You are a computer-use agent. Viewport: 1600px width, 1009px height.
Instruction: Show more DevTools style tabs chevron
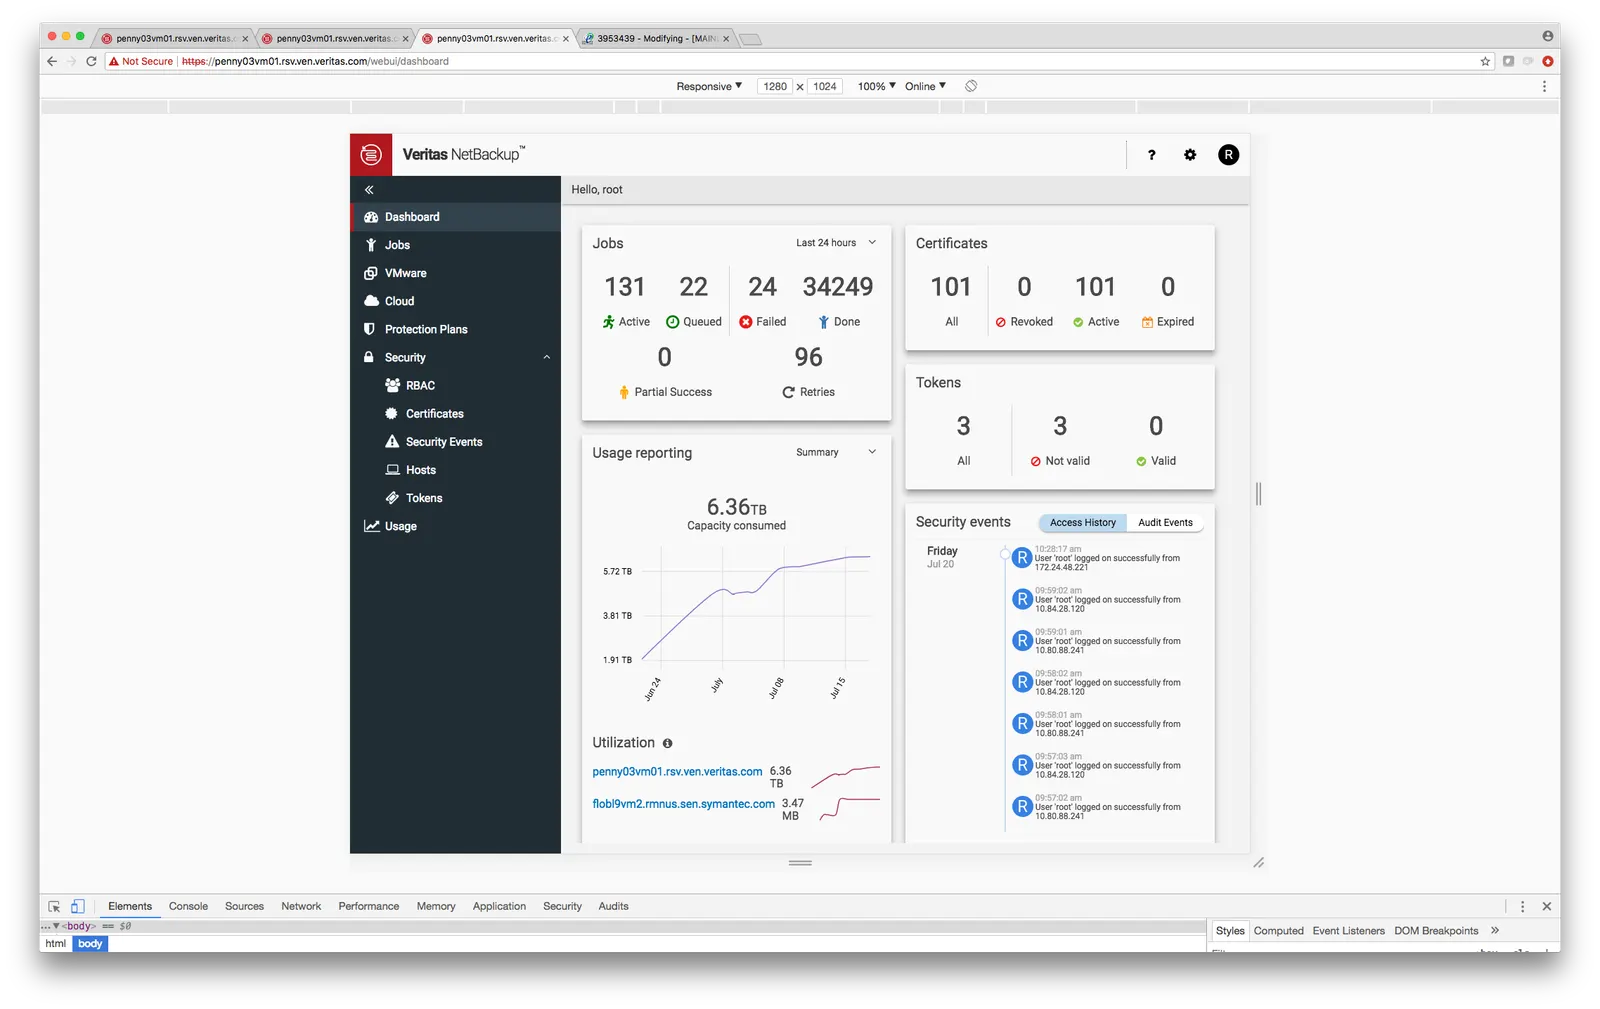tap(1495, 931)
